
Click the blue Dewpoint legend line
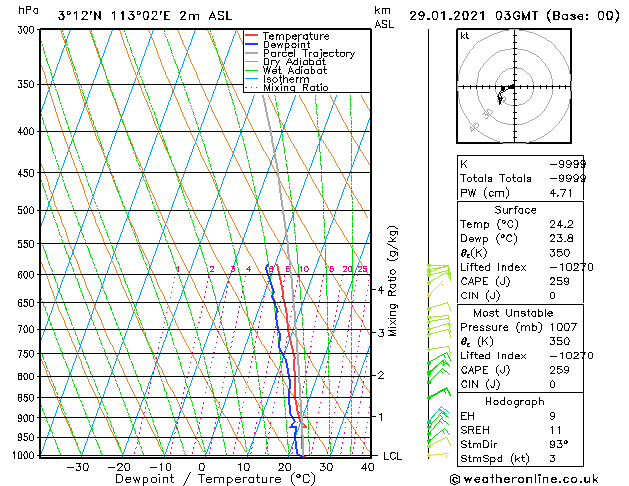tap(251, 45)
